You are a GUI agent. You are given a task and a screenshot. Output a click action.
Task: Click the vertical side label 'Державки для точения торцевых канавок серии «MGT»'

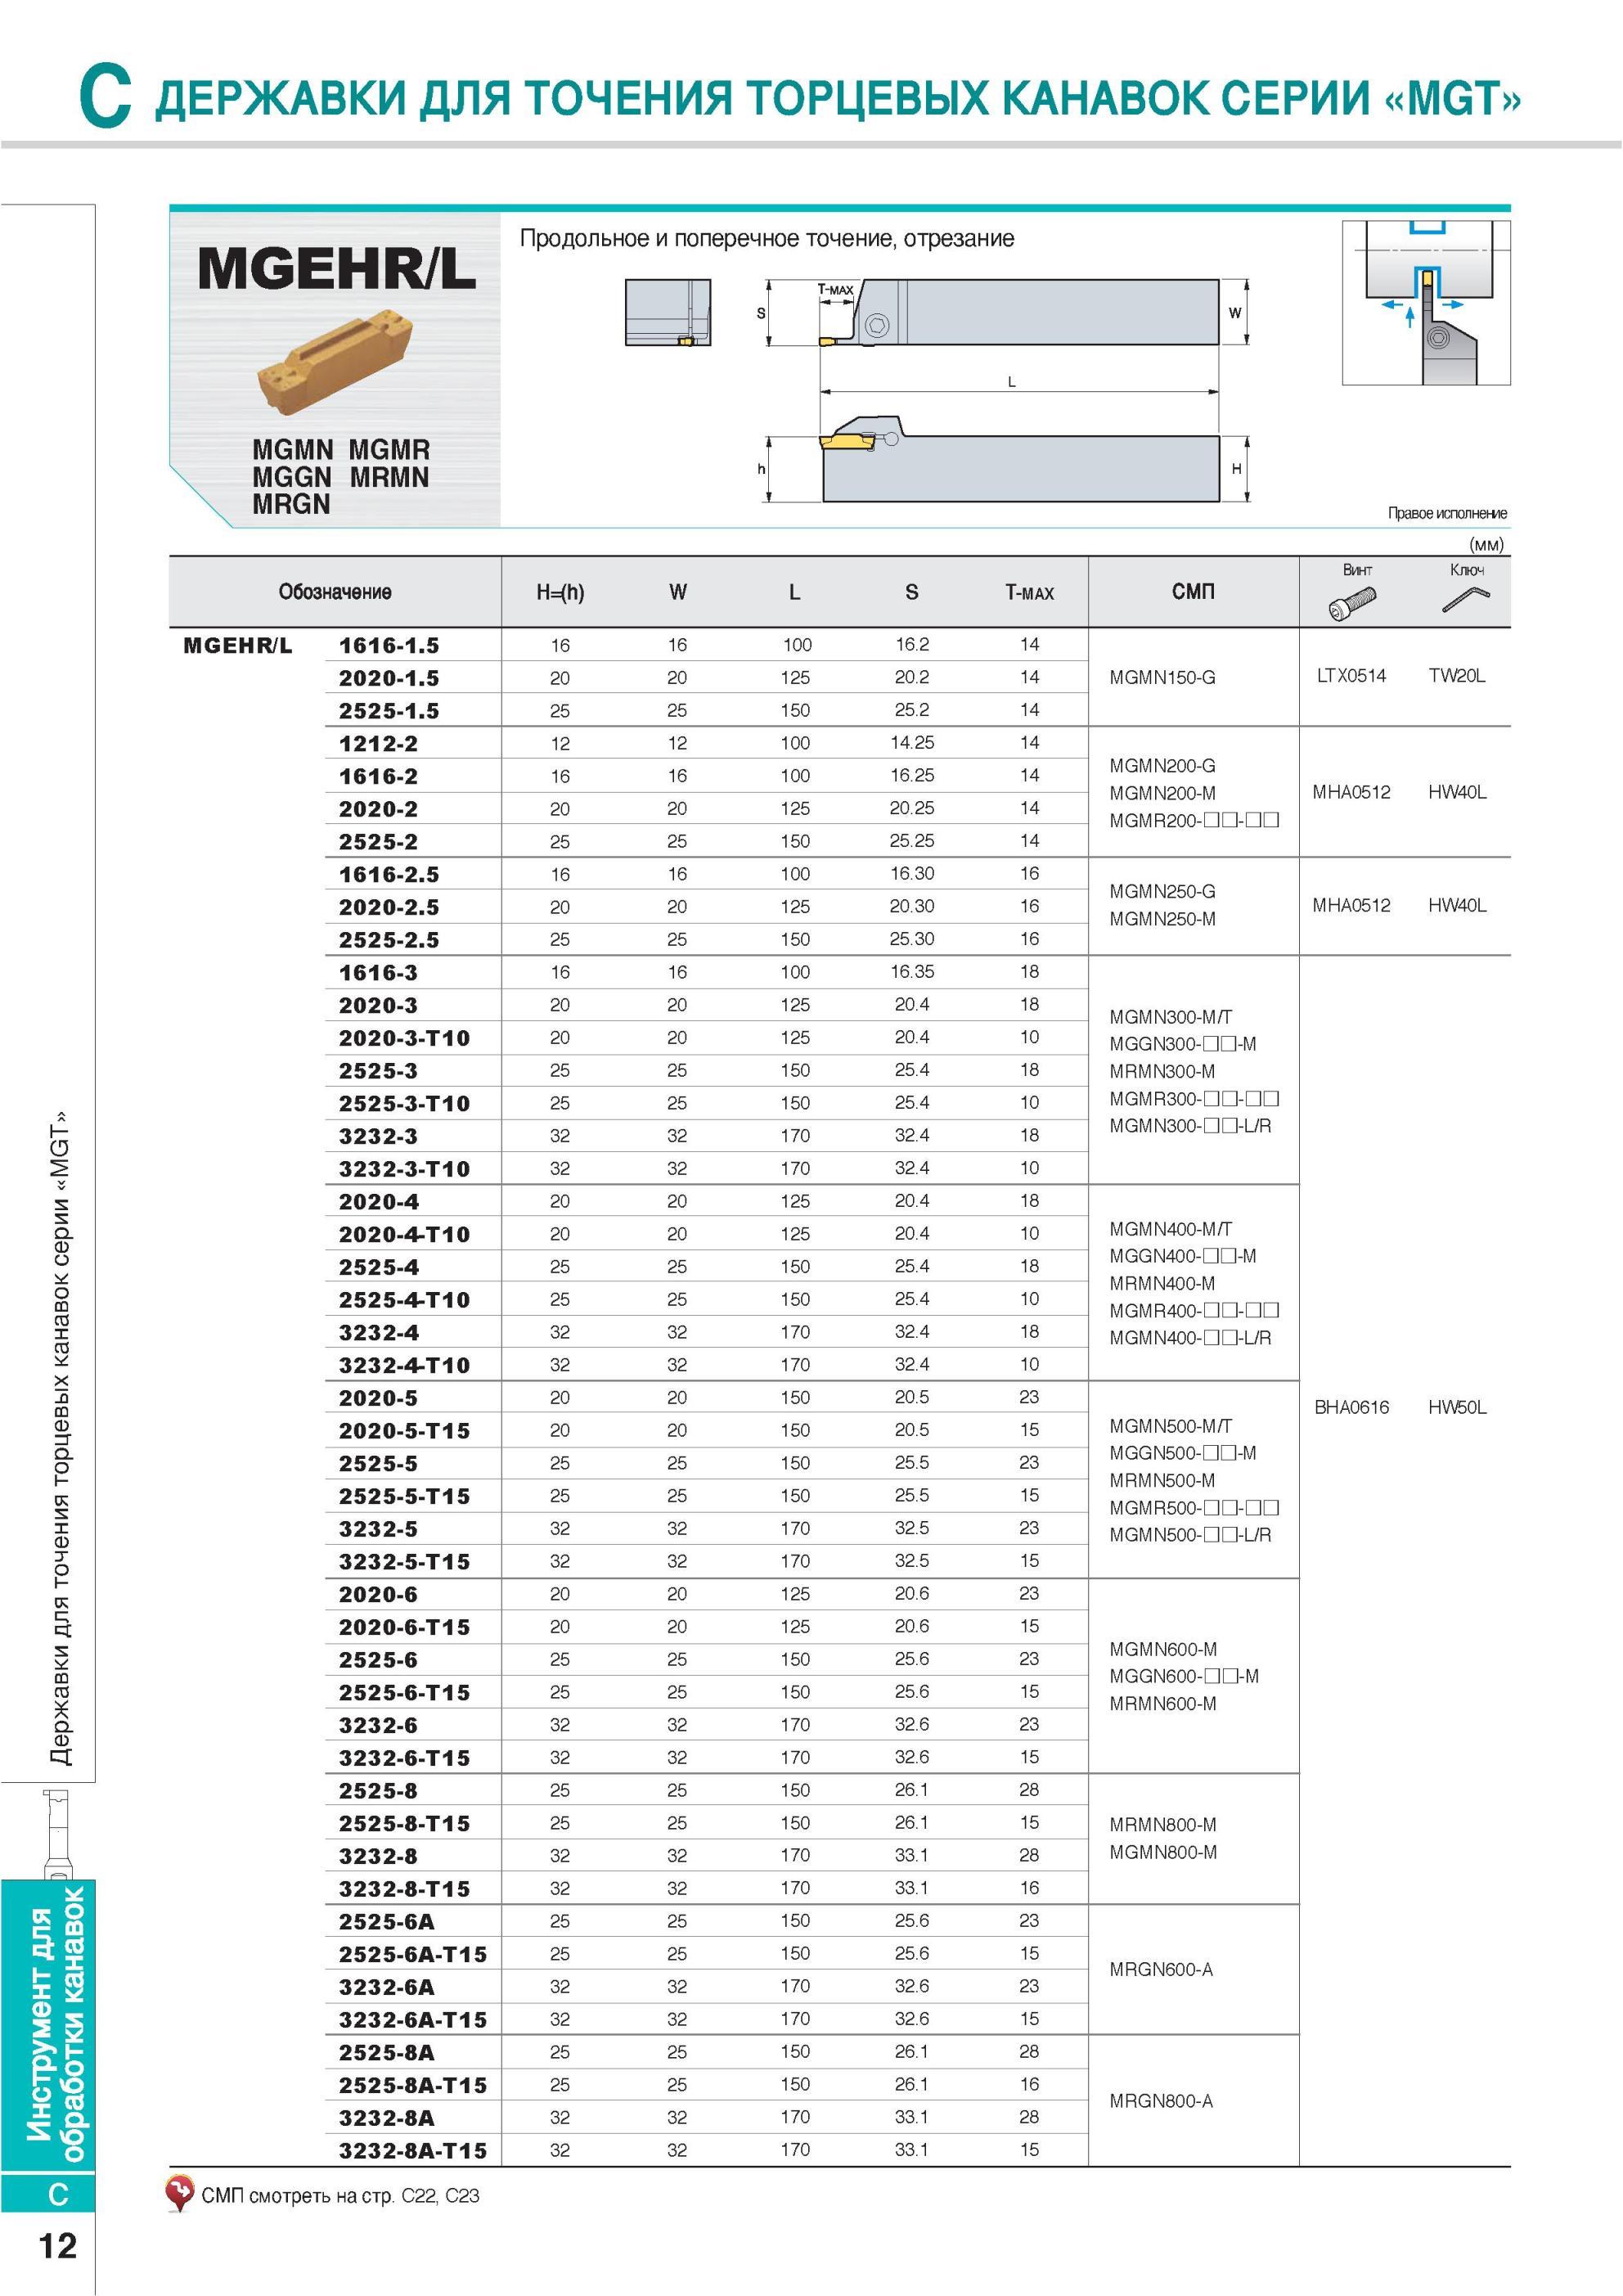click(x=62, y=1437)
